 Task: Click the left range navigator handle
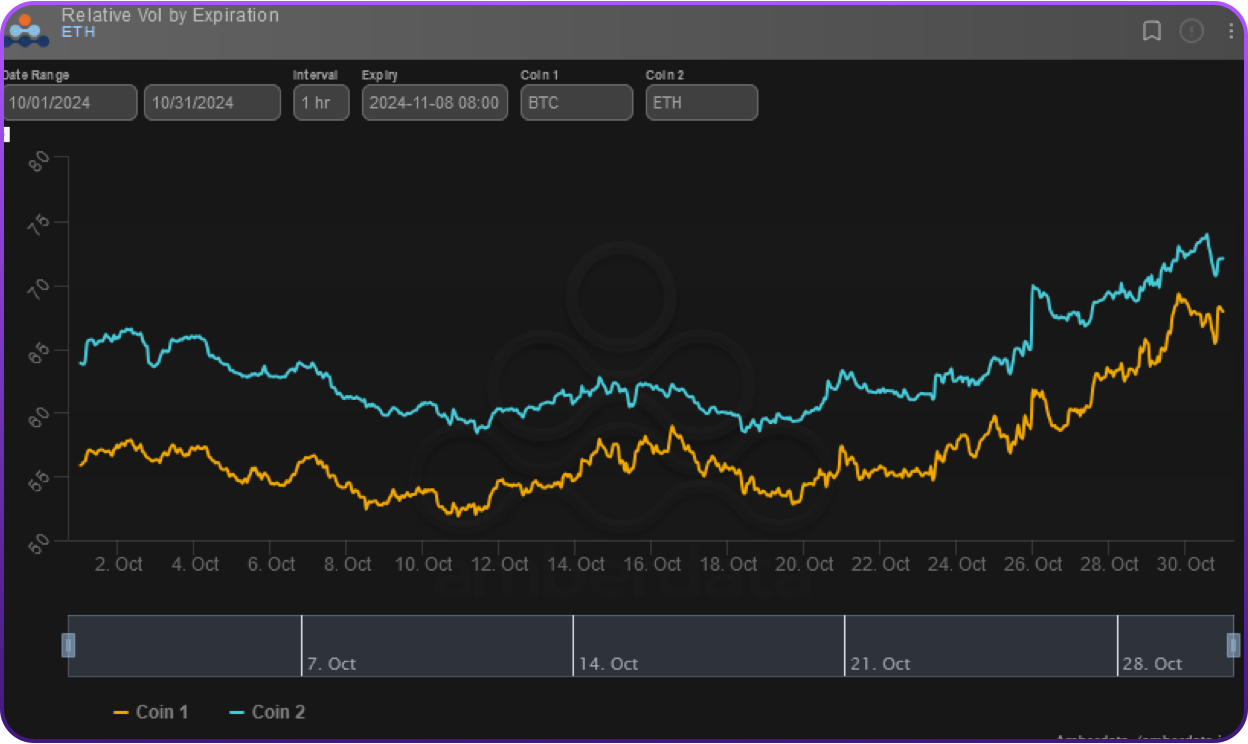69,646
